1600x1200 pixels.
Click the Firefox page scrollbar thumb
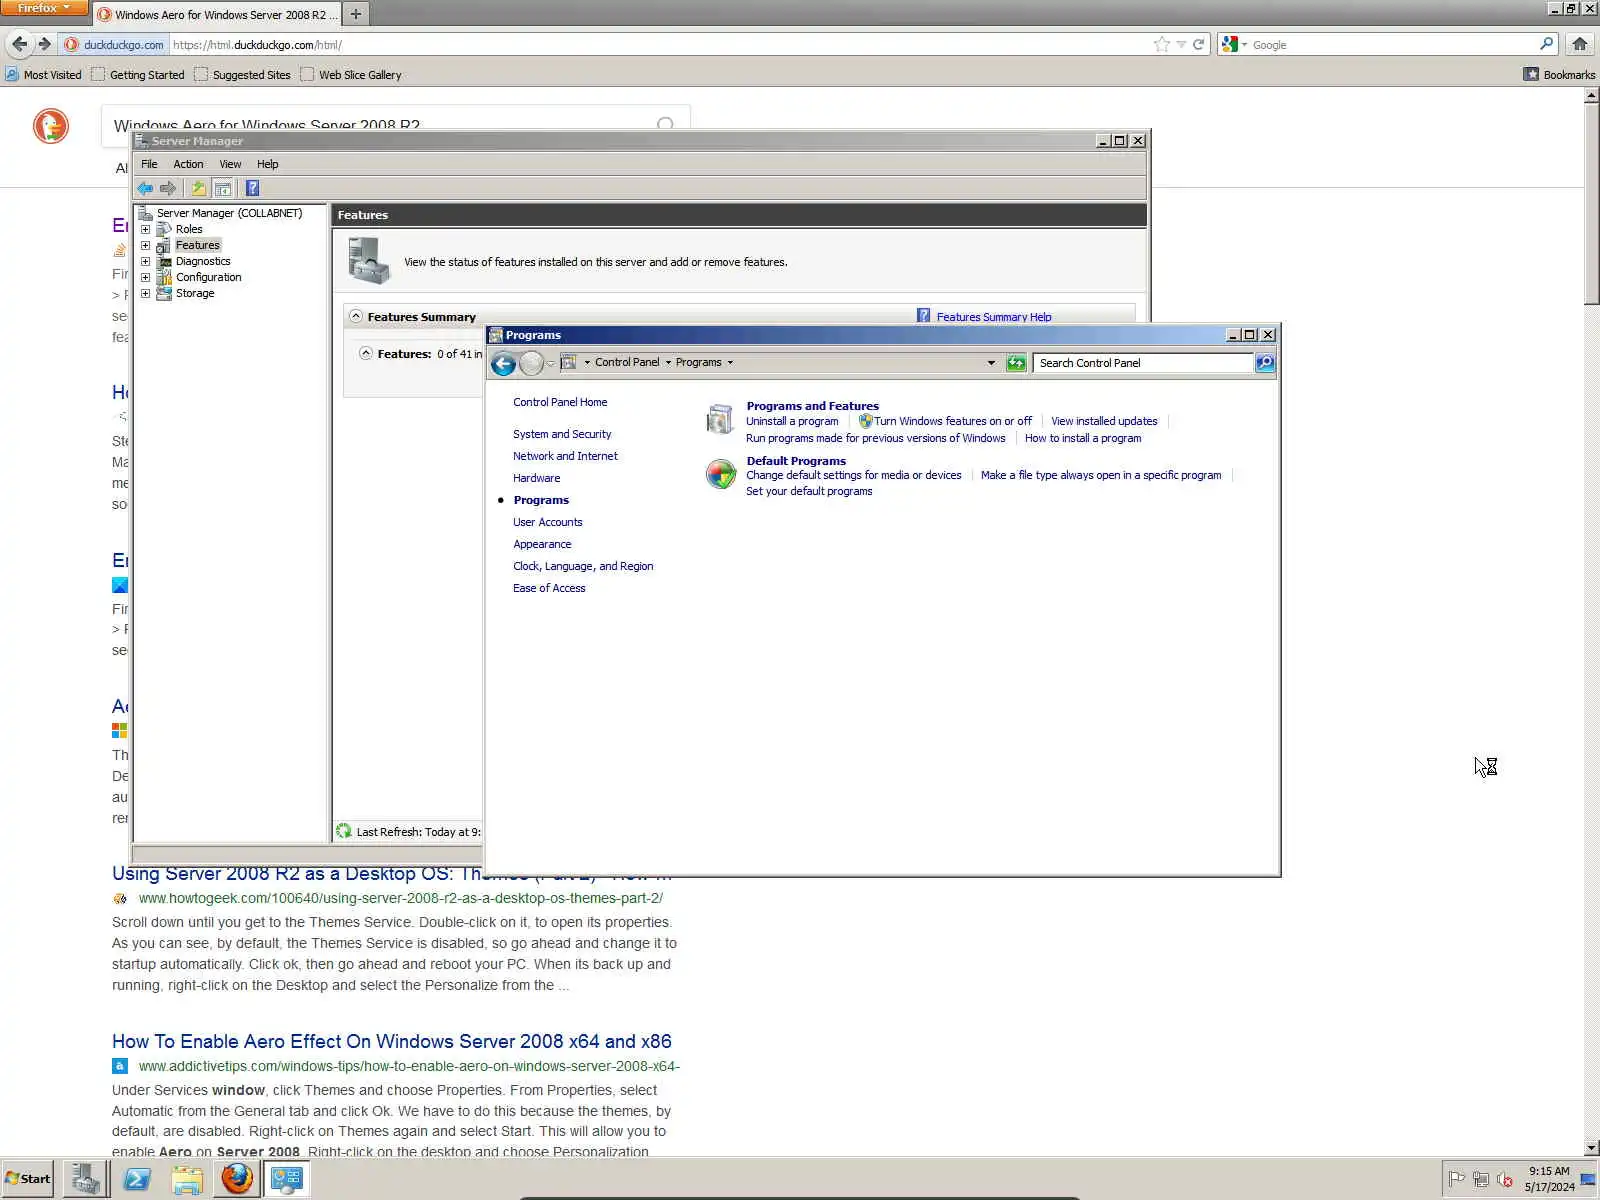1591,204
